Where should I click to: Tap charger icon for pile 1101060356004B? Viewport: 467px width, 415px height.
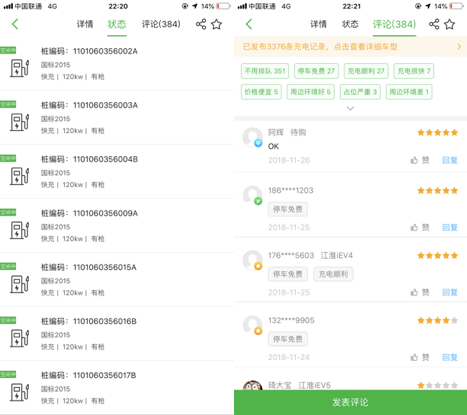click(20, 176)
